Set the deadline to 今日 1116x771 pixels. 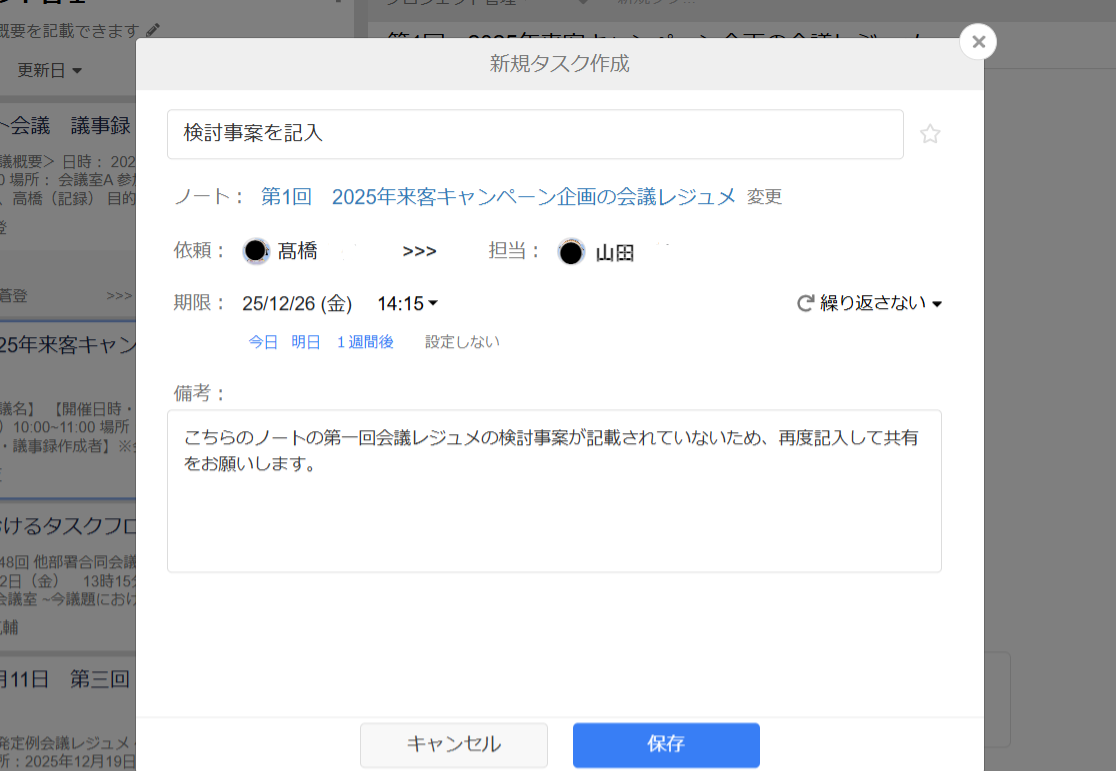pos(262,341)
